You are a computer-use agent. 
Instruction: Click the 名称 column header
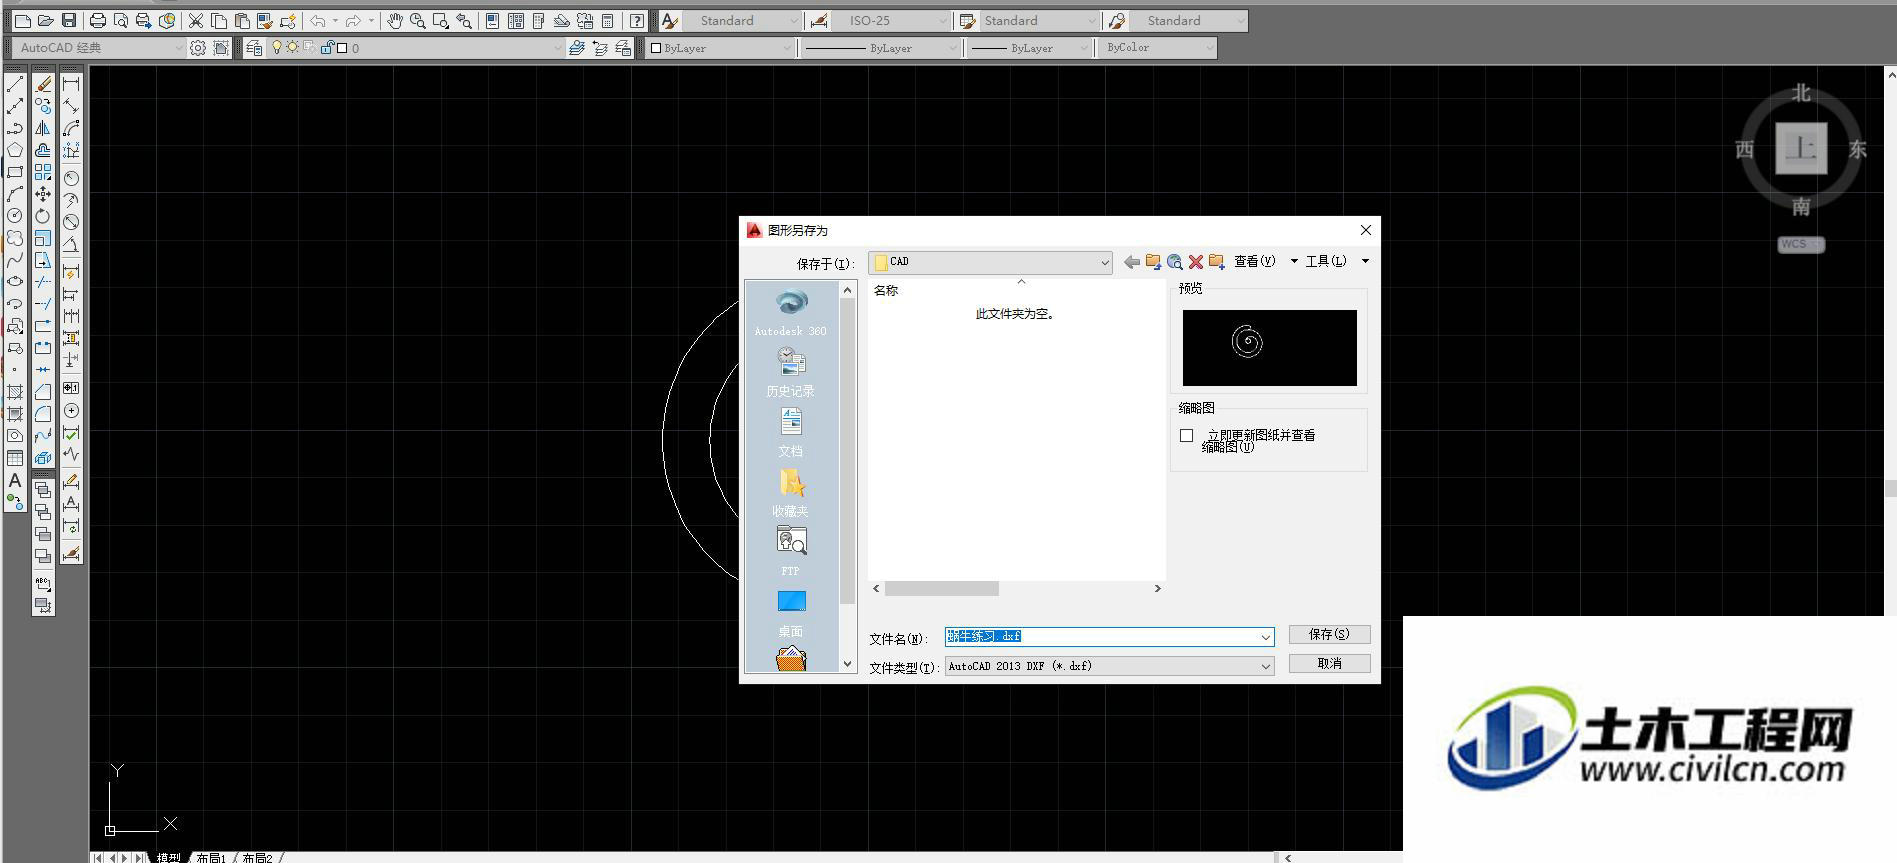click(886, 290)
